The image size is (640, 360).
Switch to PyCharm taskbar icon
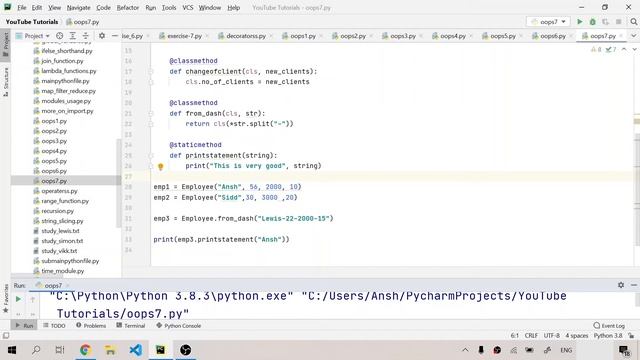(160, 350)
